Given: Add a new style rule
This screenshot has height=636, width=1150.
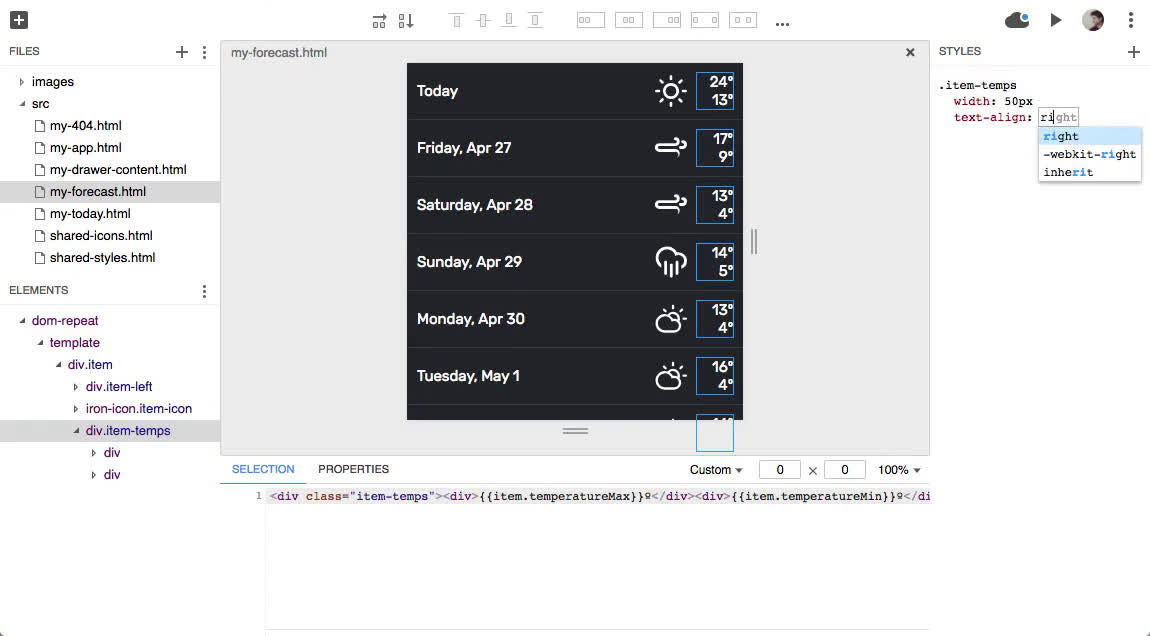Looking at the screenshot, I should pyautogui.click(x=1133, y=52).
